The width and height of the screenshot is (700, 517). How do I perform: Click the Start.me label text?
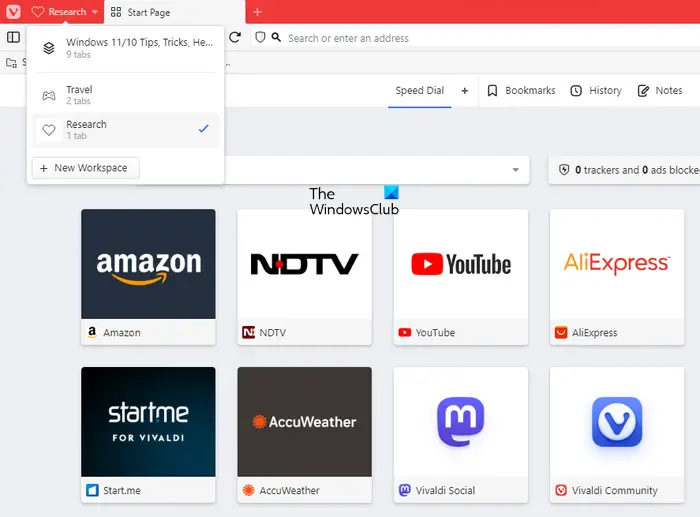pyautogui.click(x=122, y=491)
